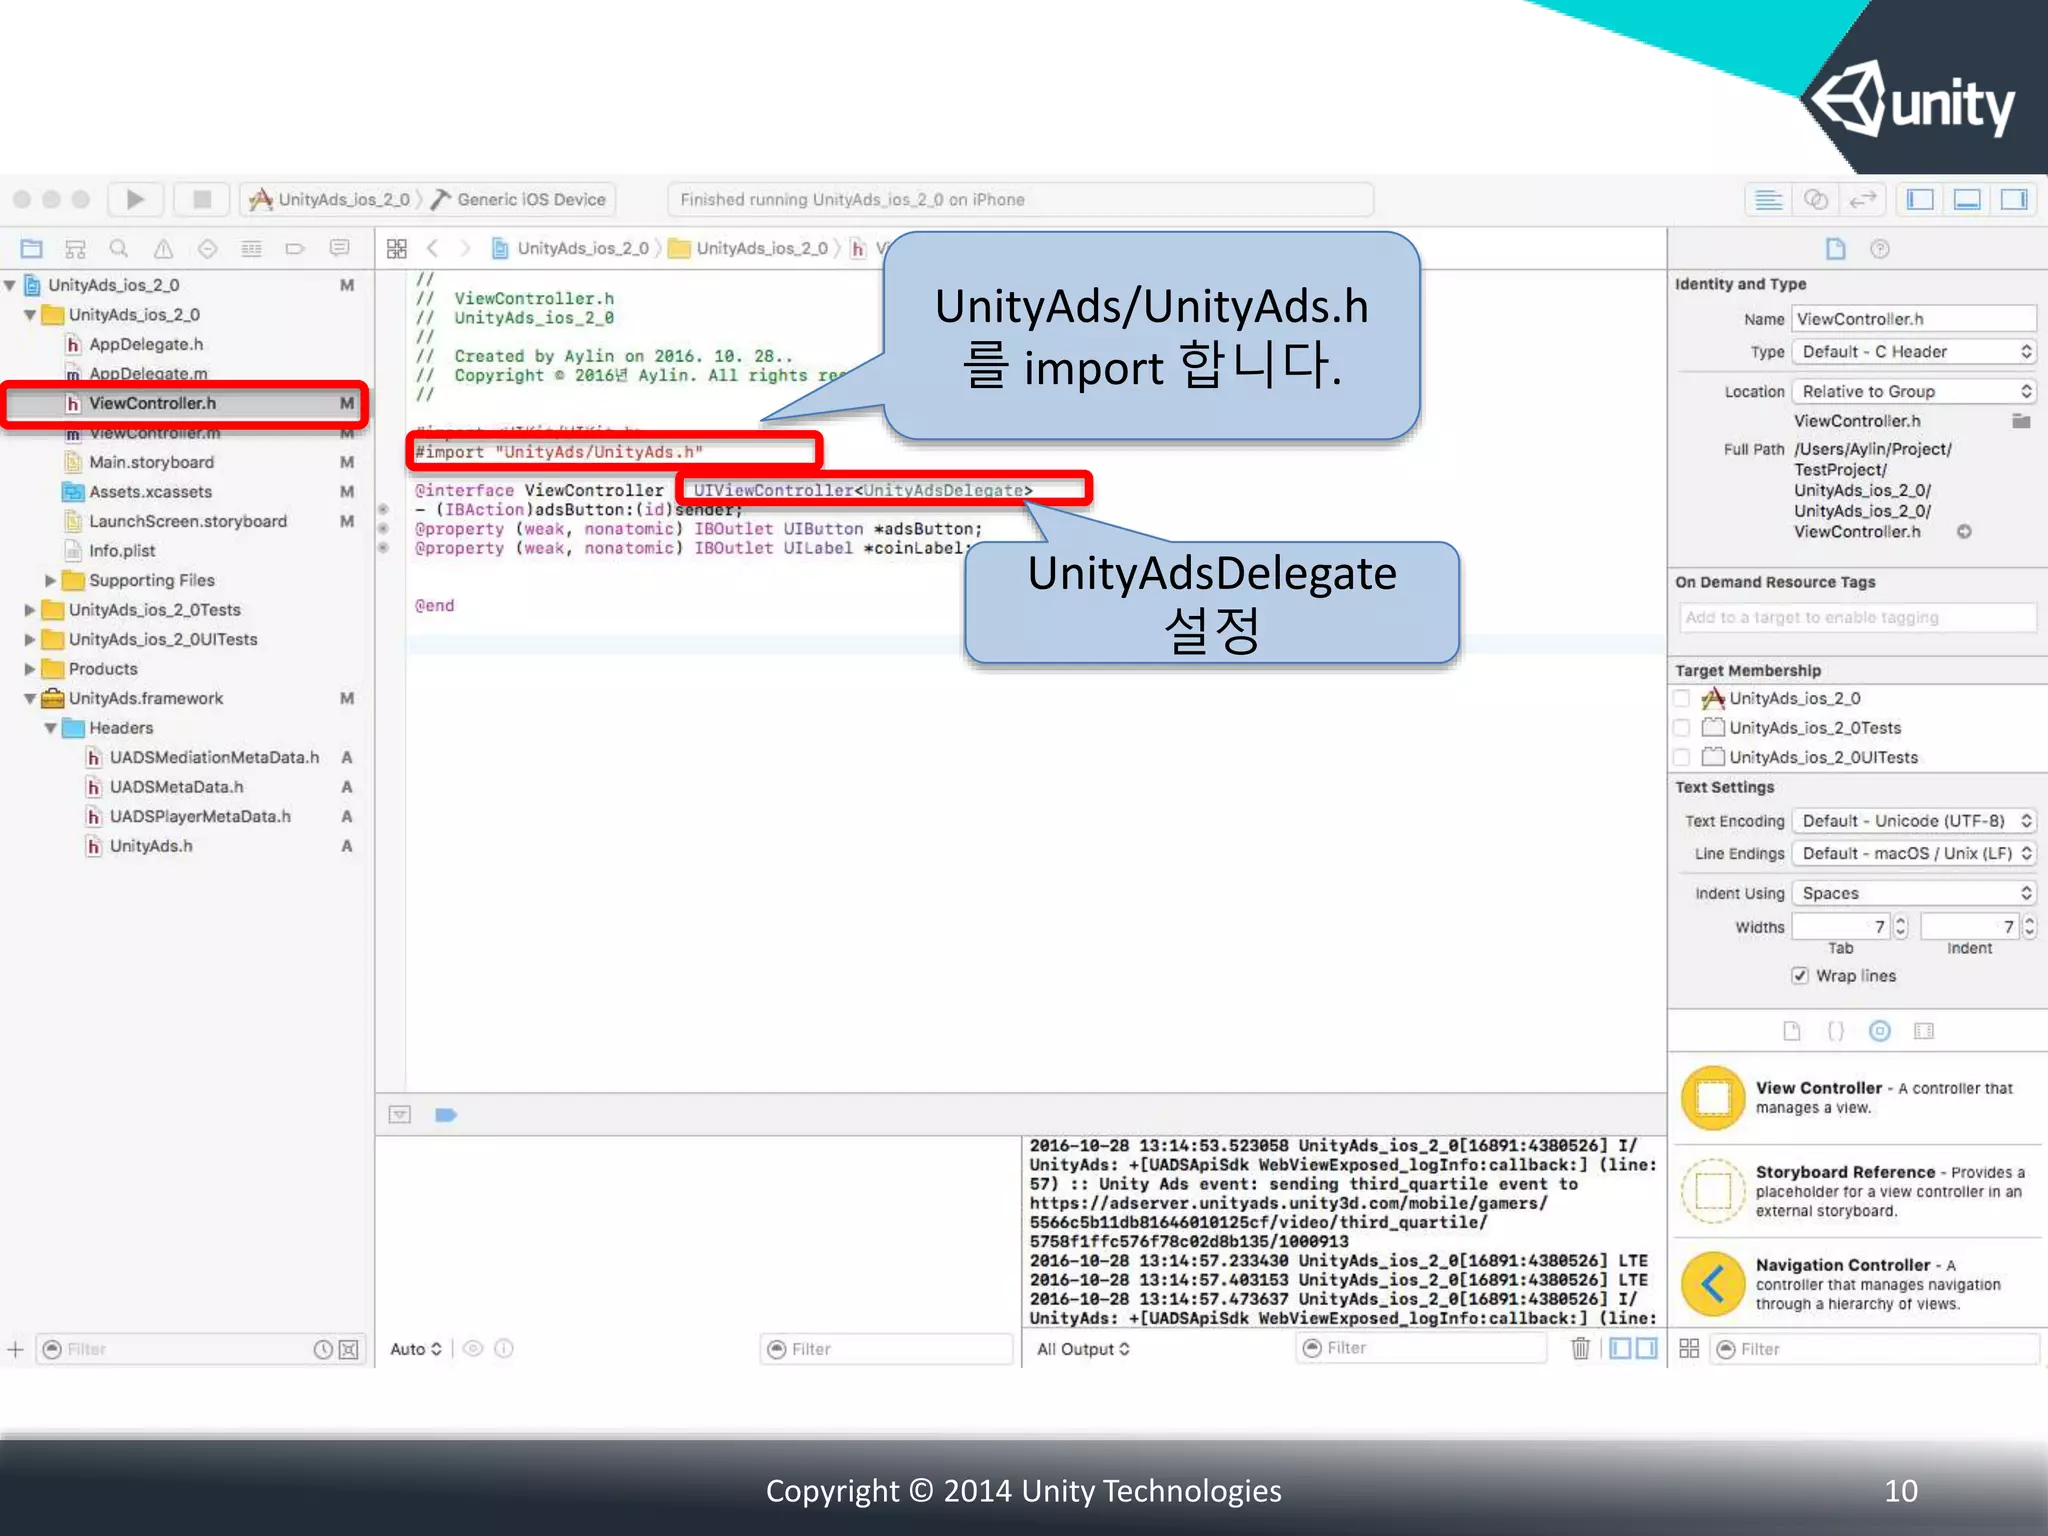Open the Breakpoint navigator icon
2048x1536 pixels.
[x=294, y=248]
